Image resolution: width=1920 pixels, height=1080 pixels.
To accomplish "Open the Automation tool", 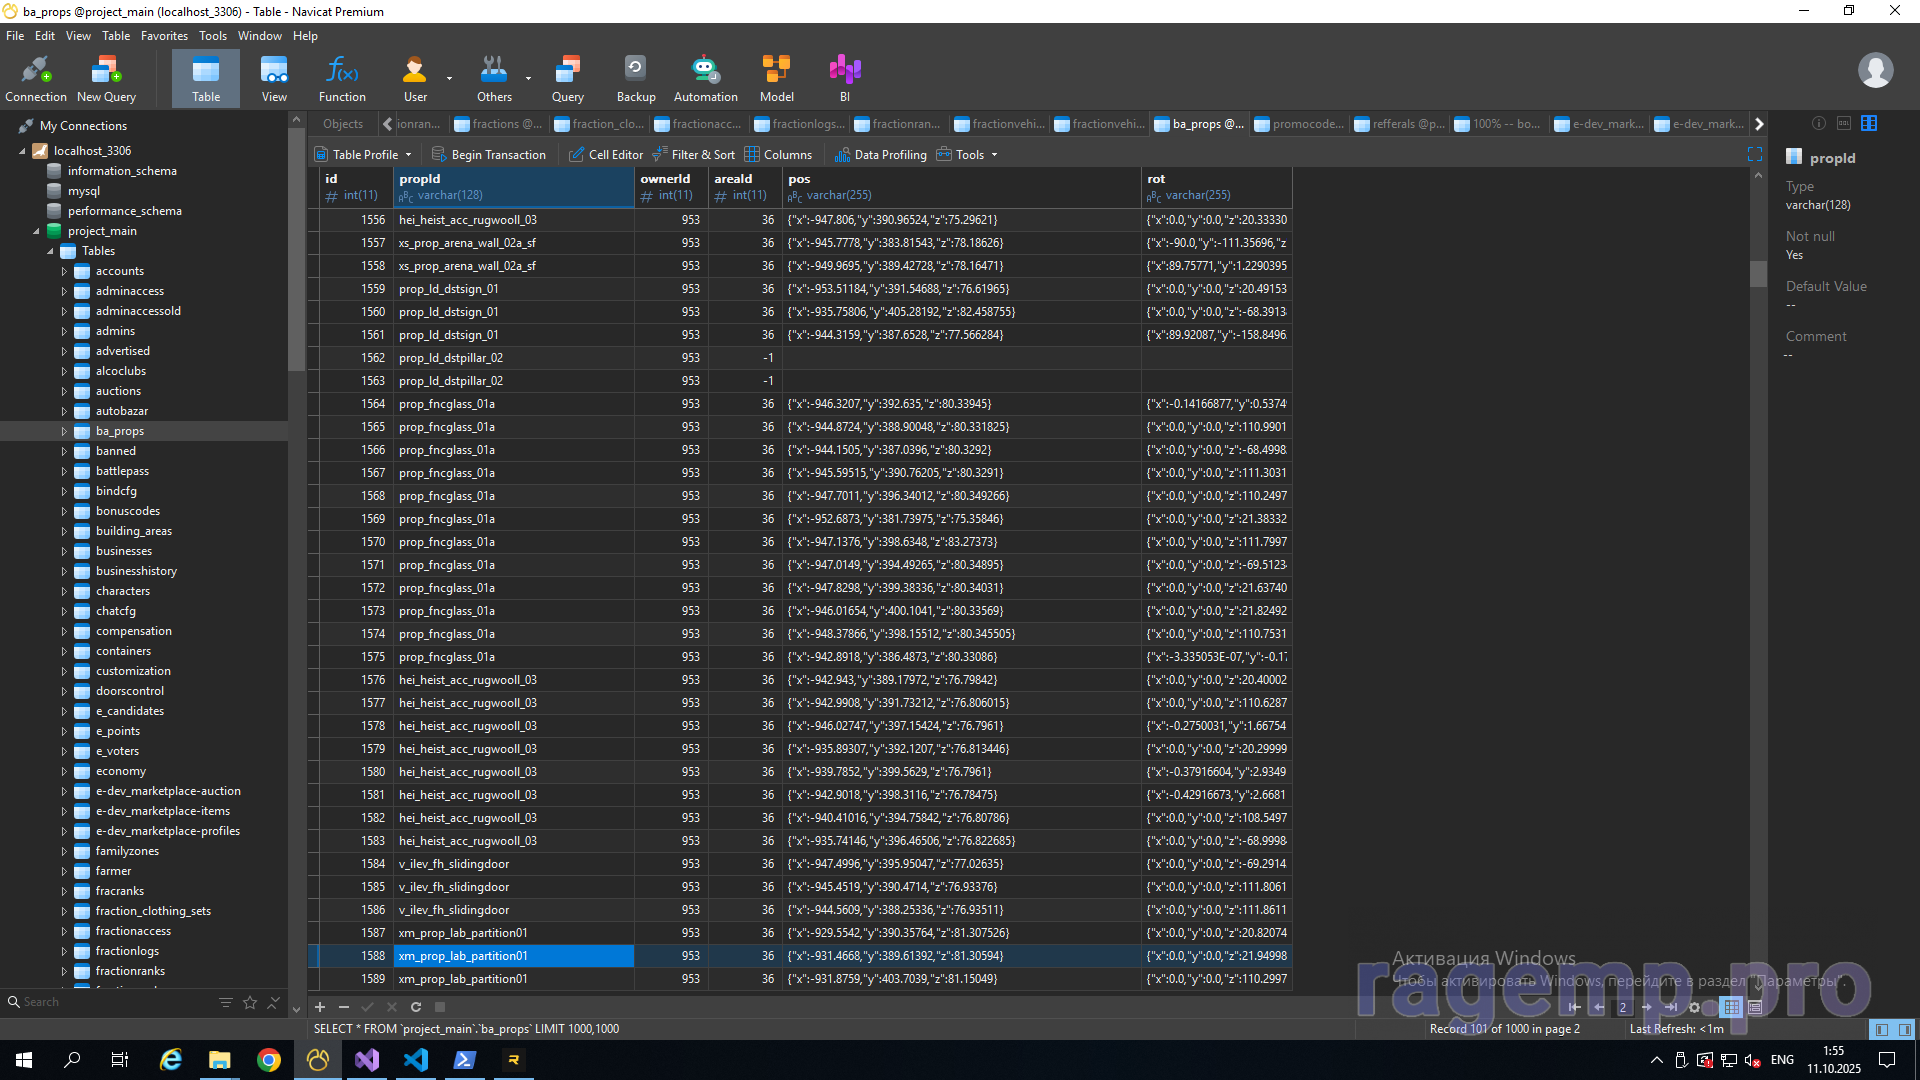I will tap(705, 79).
